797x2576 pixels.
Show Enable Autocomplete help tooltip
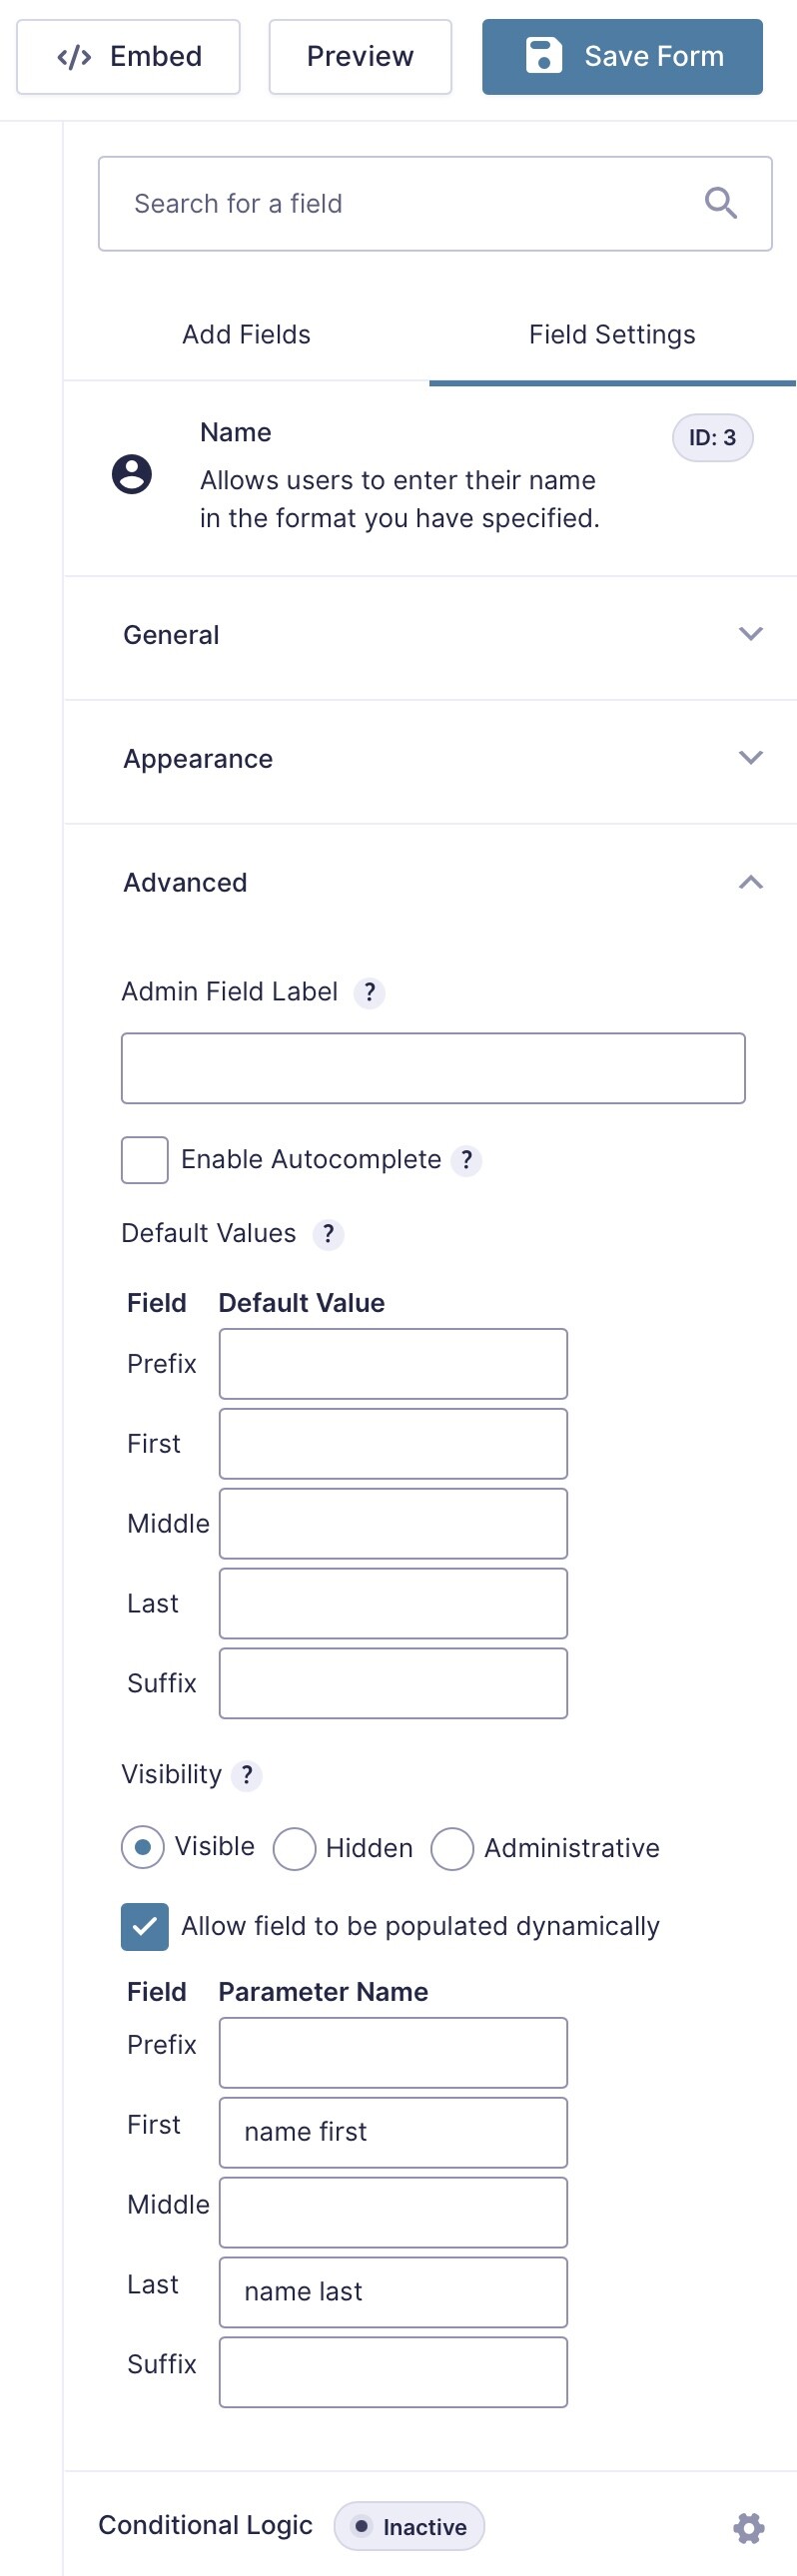tap(466, 1160)
